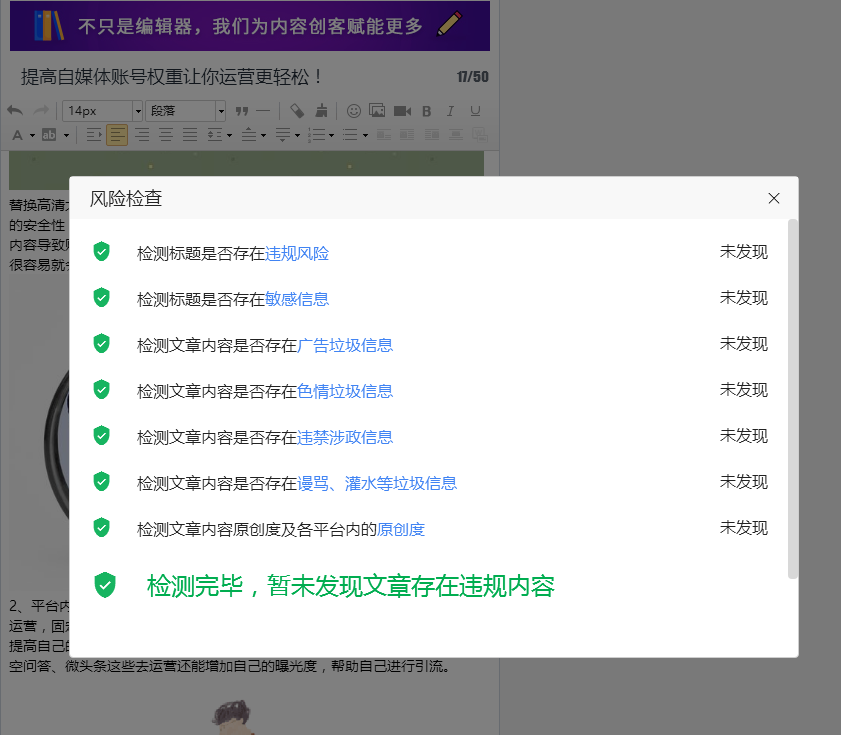The width and height of the screenshot is (841, 735).
Task: Clear formatting with the eraser icon
Action: (x=295, y=110)
